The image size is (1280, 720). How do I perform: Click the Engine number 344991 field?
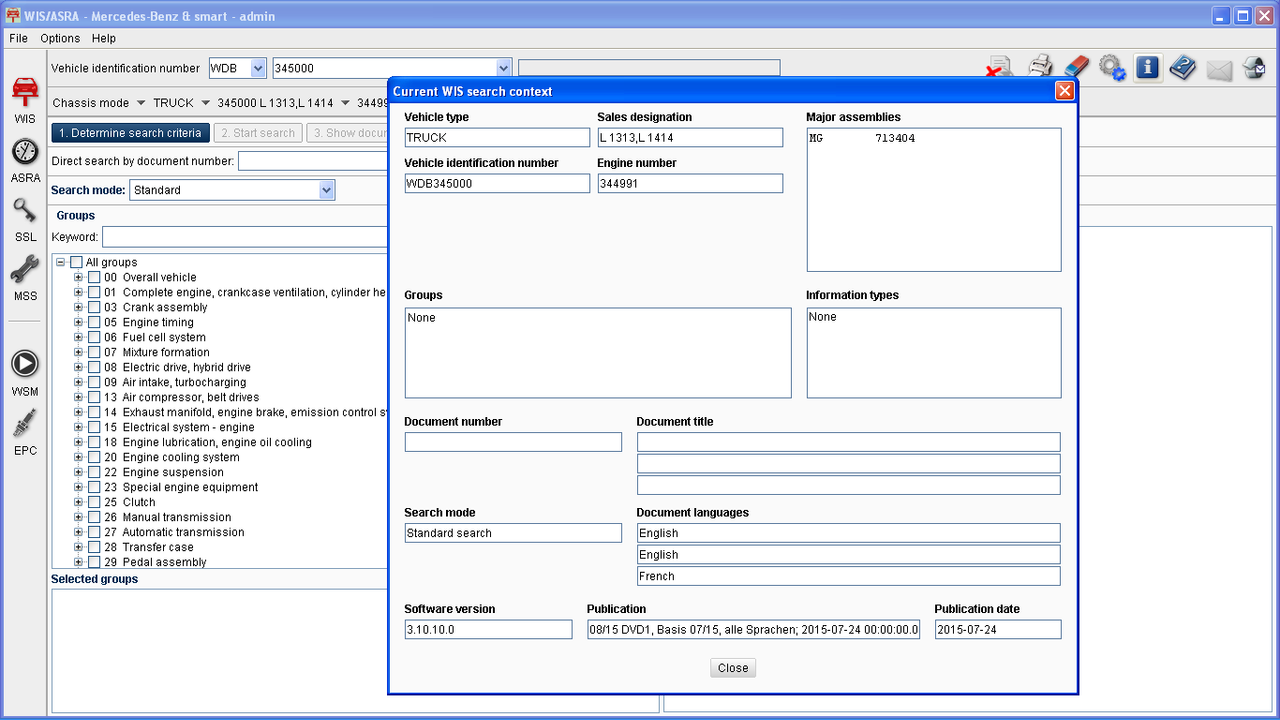[690, 184]
